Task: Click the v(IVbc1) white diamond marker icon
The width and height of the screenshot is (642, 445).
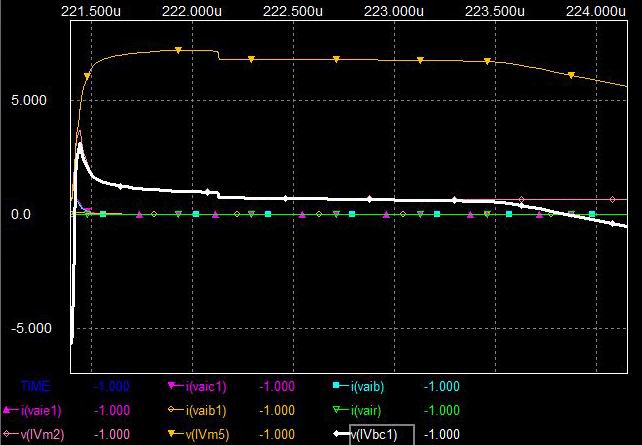Action: tap(337, 433)
